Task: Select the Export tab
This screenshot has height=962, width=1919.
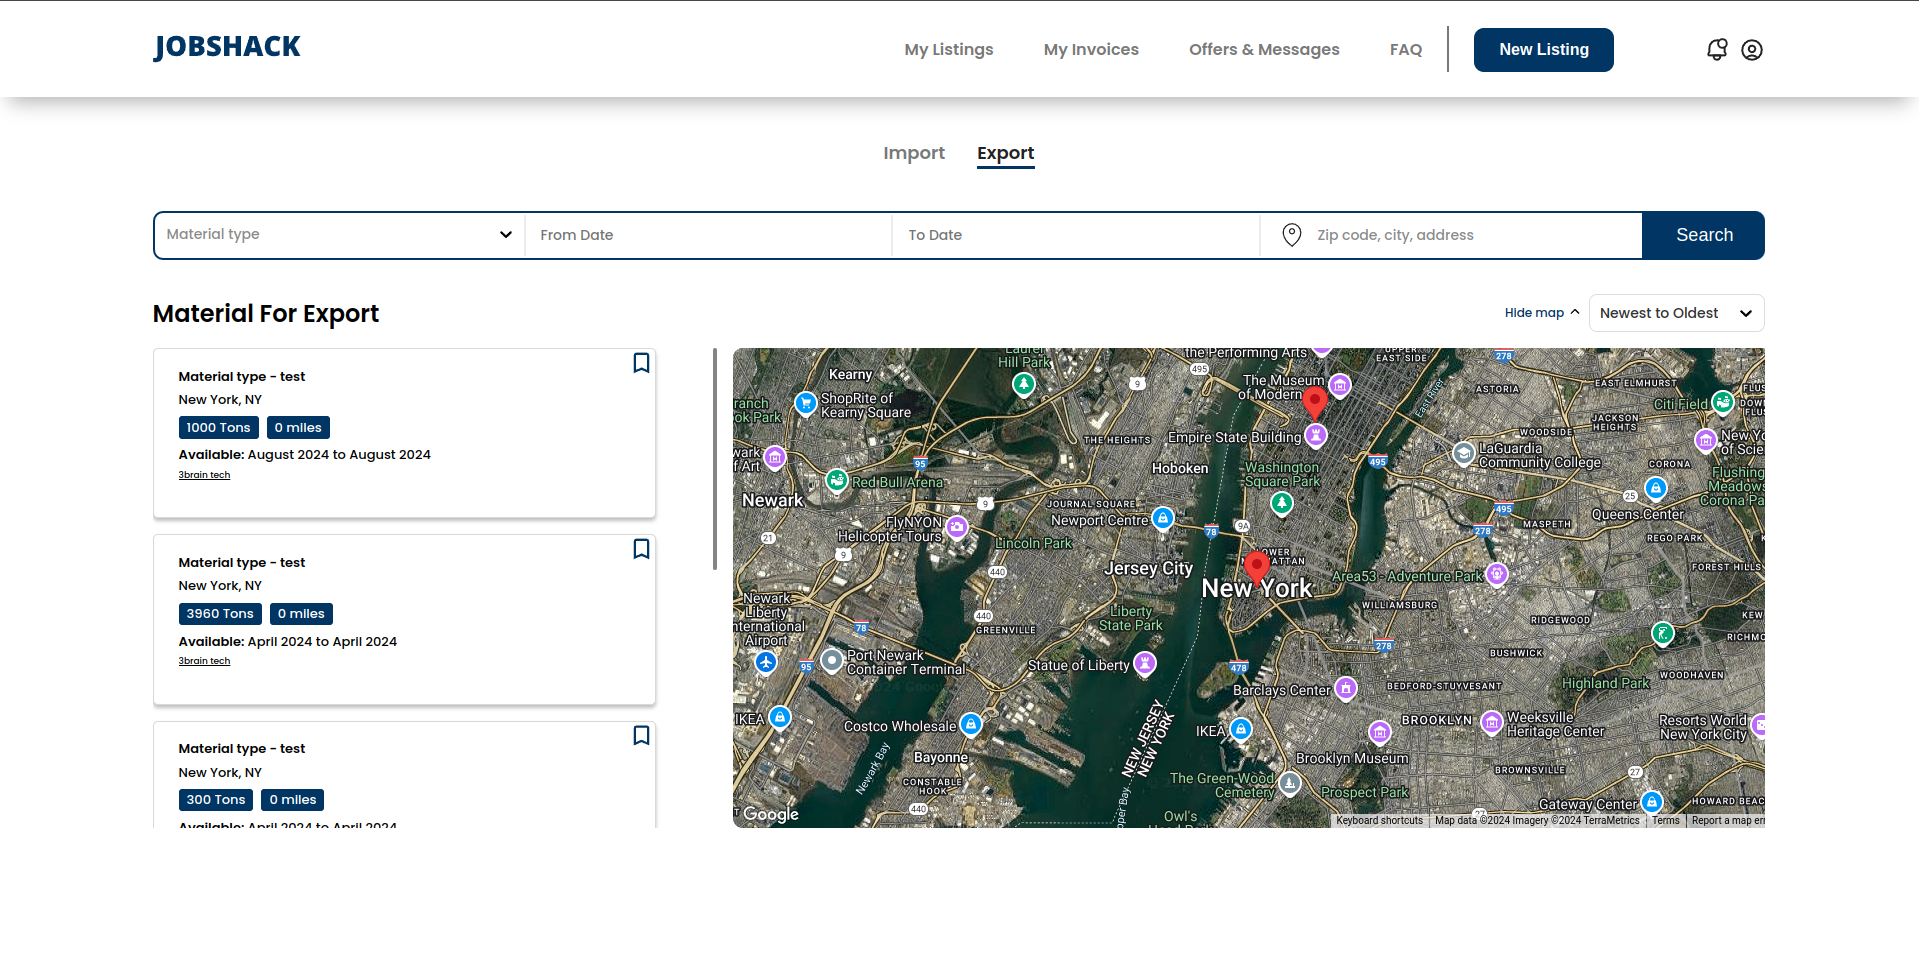Action: (x=1005, y=153)
